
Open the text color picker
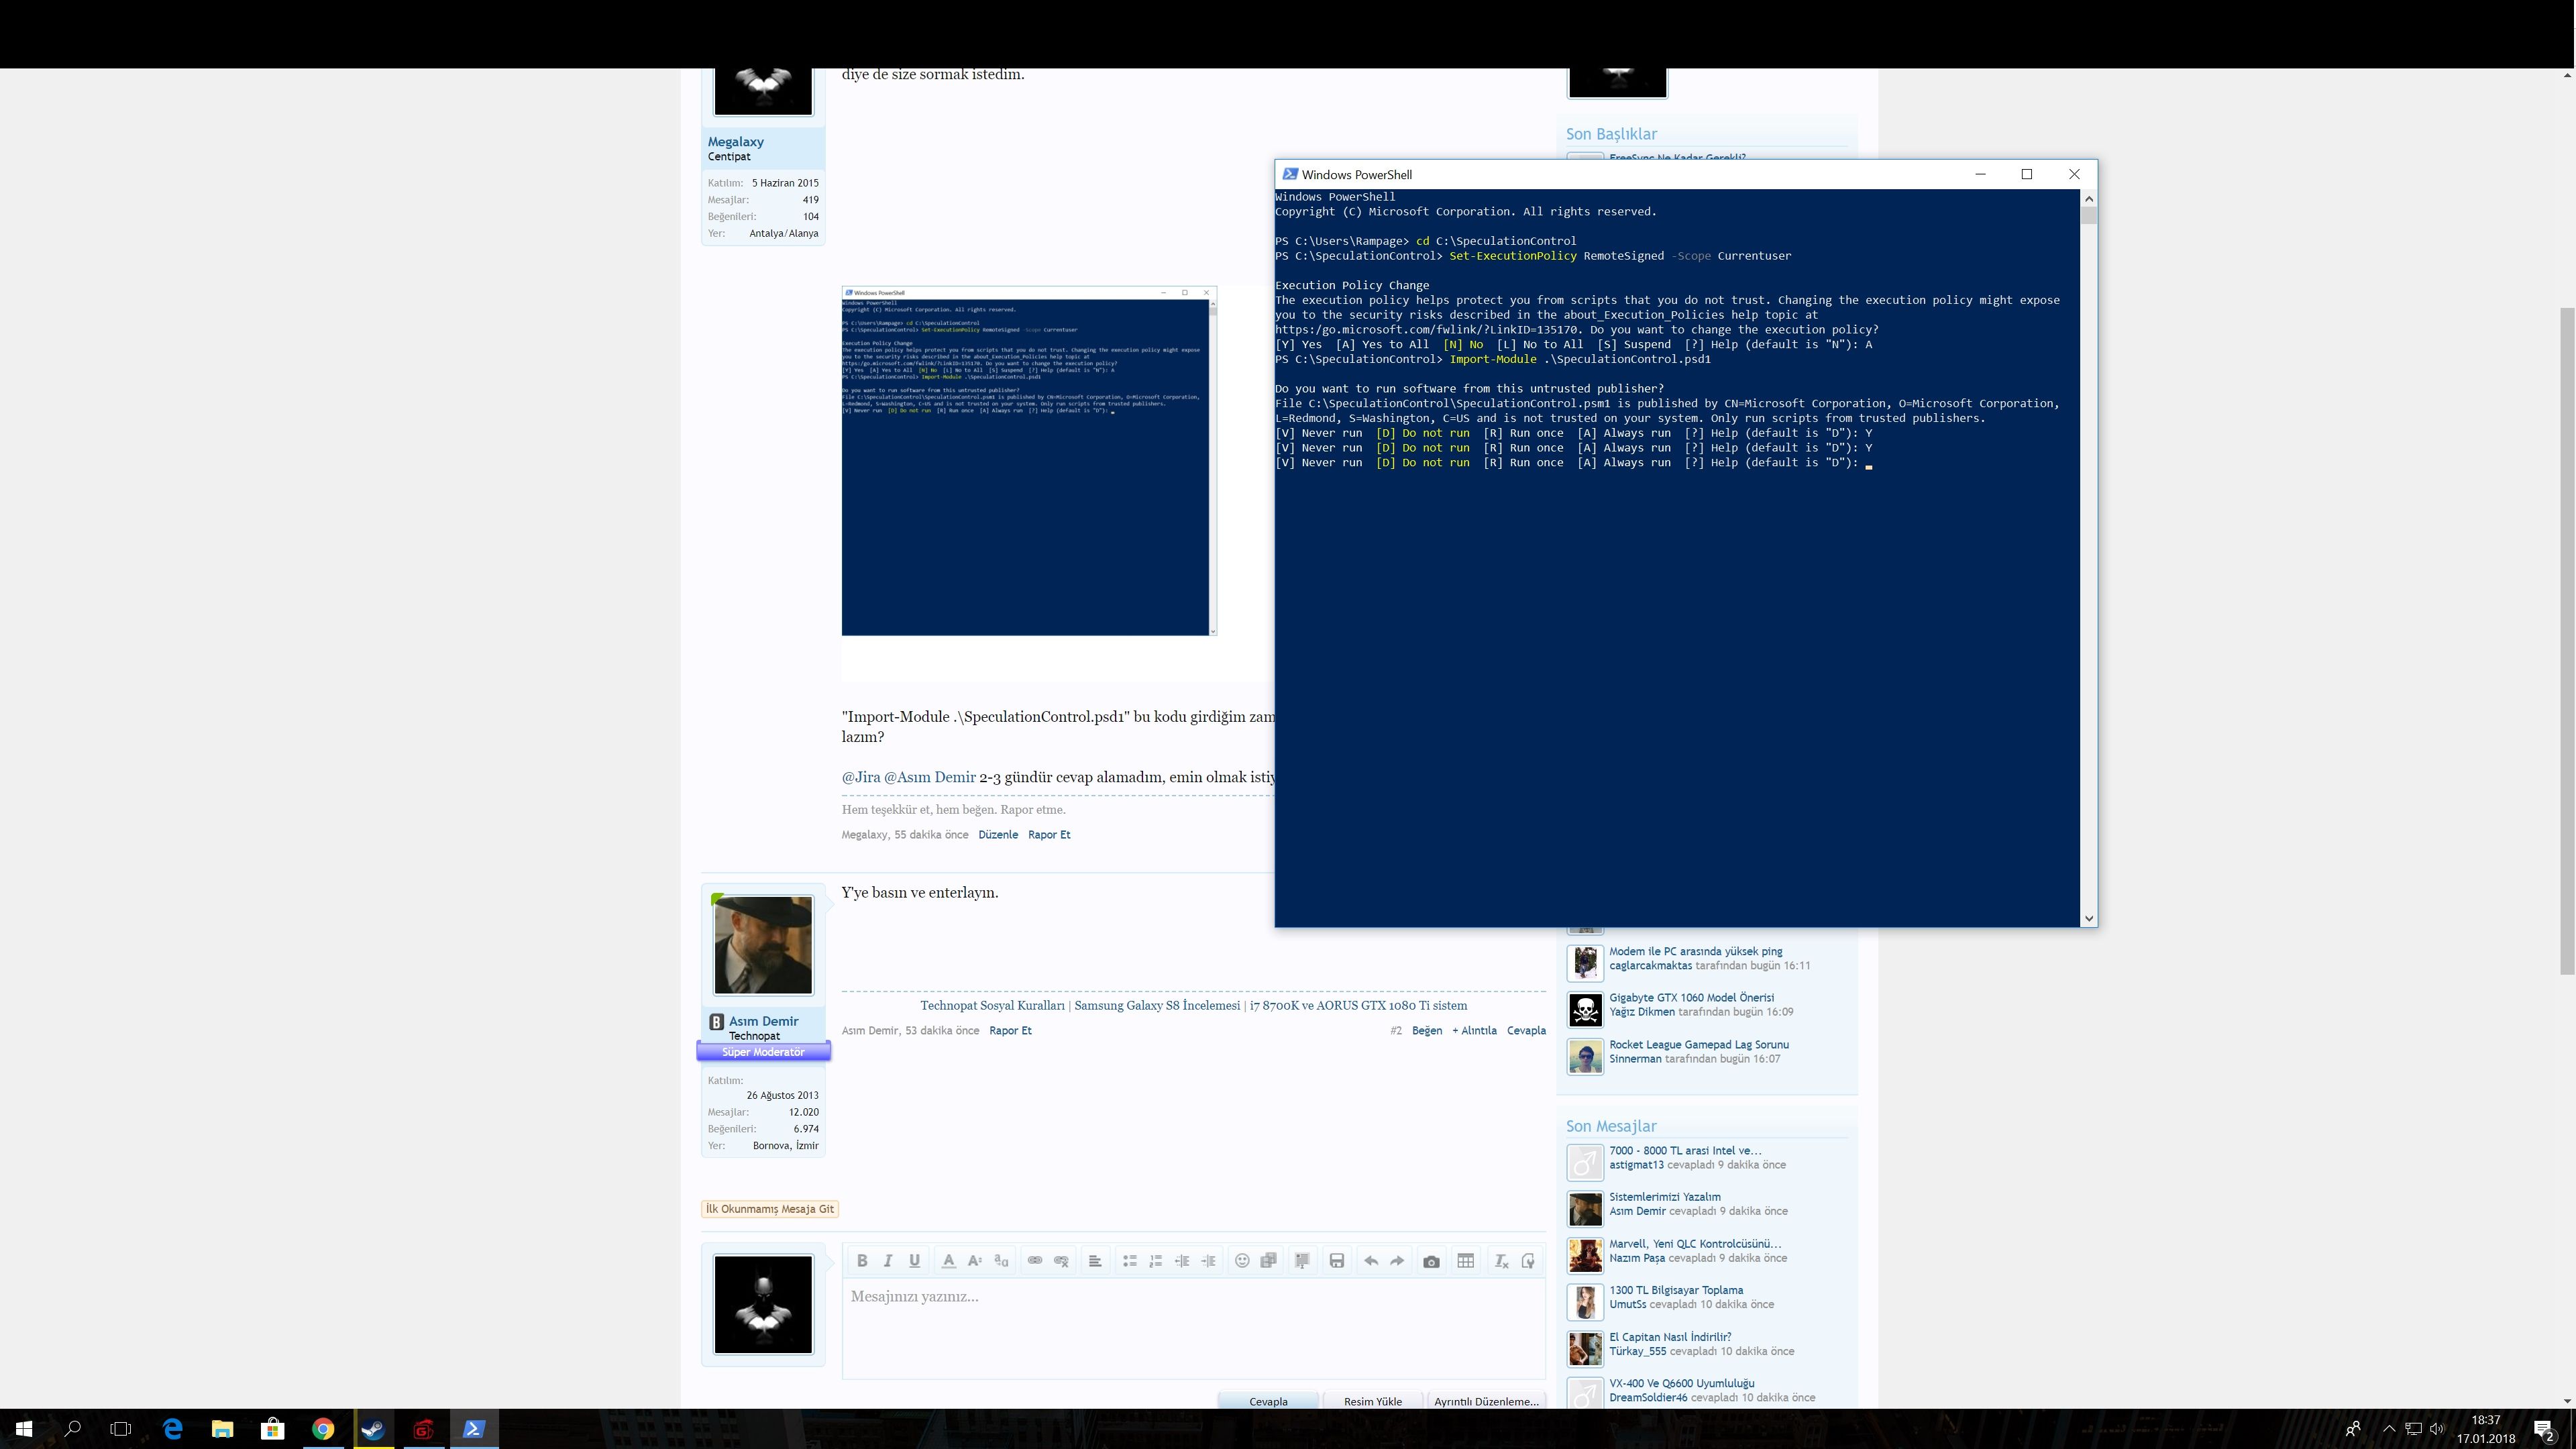948,1261
